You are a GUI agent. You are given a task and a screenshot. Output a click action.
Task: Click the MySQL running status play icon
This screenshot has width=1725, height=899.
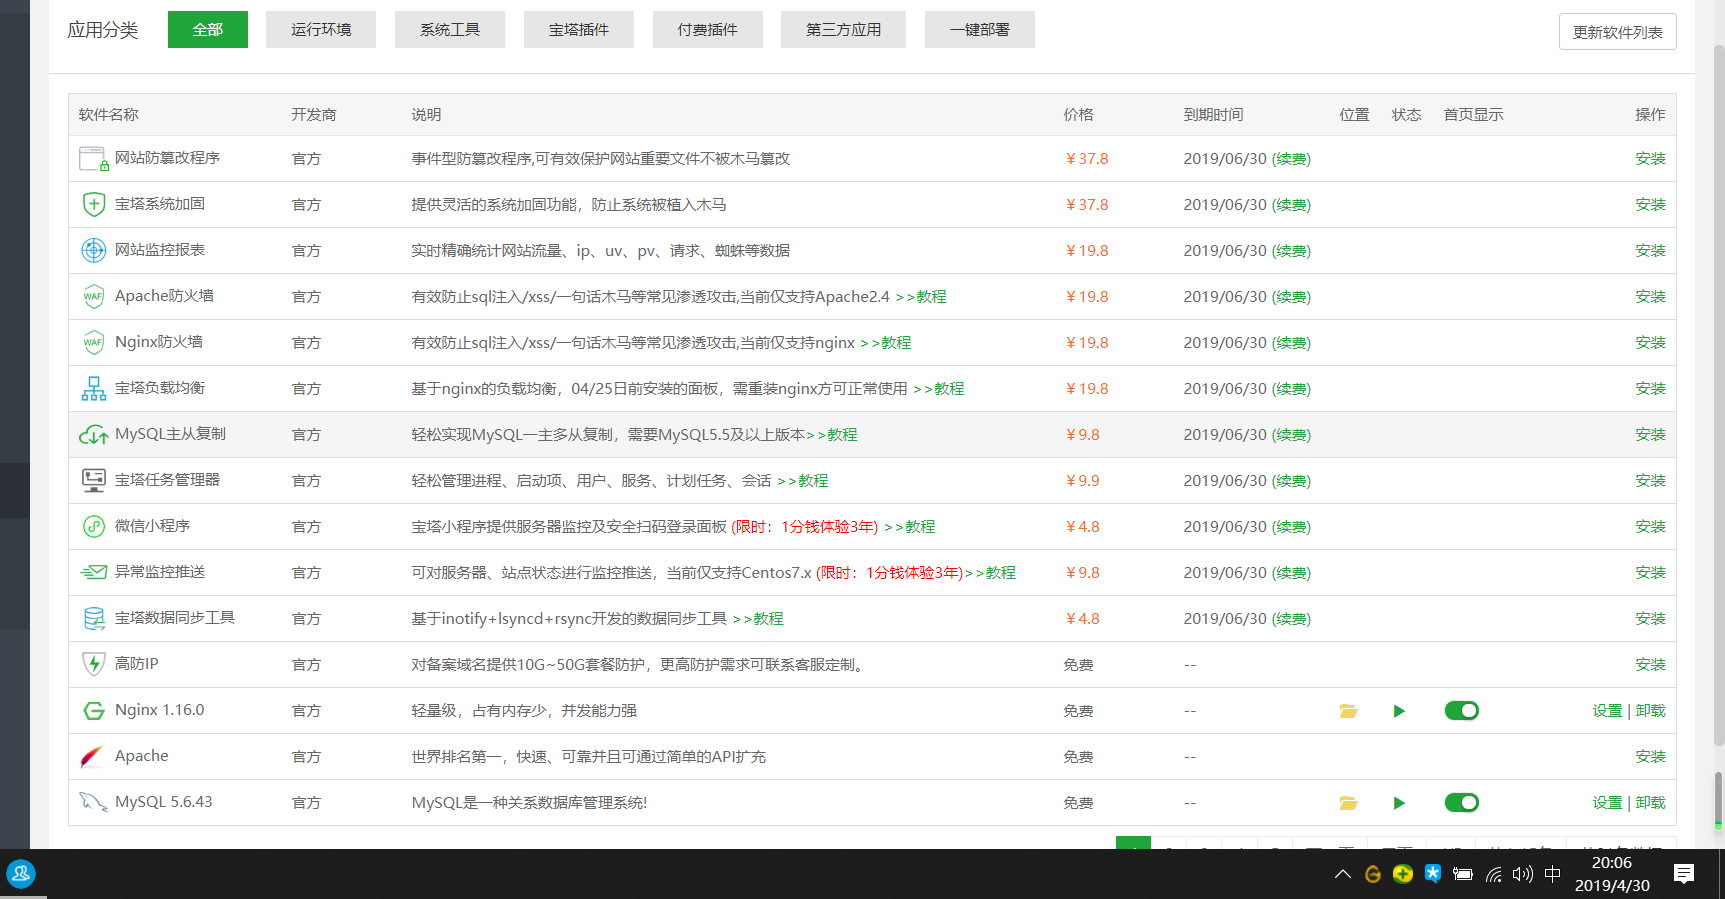tap(1399, 803)
